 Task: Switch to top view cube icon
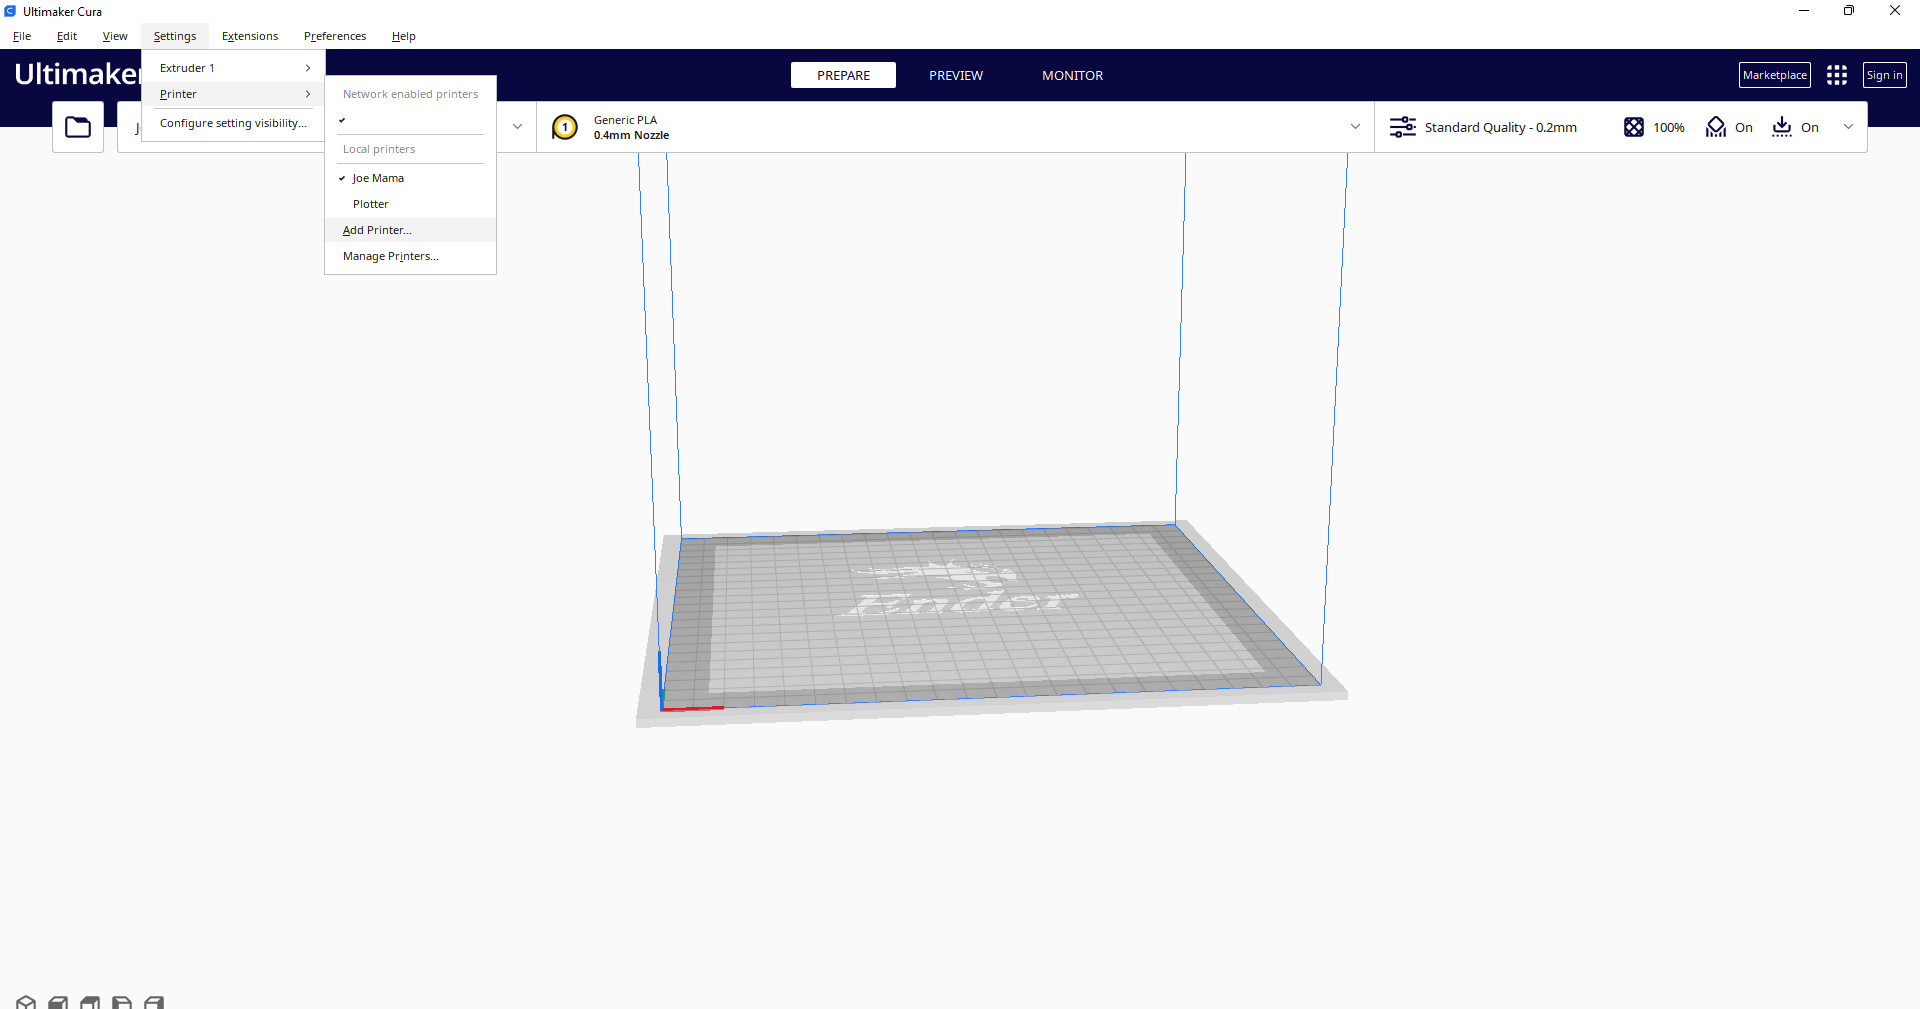tap(90, 1002)
